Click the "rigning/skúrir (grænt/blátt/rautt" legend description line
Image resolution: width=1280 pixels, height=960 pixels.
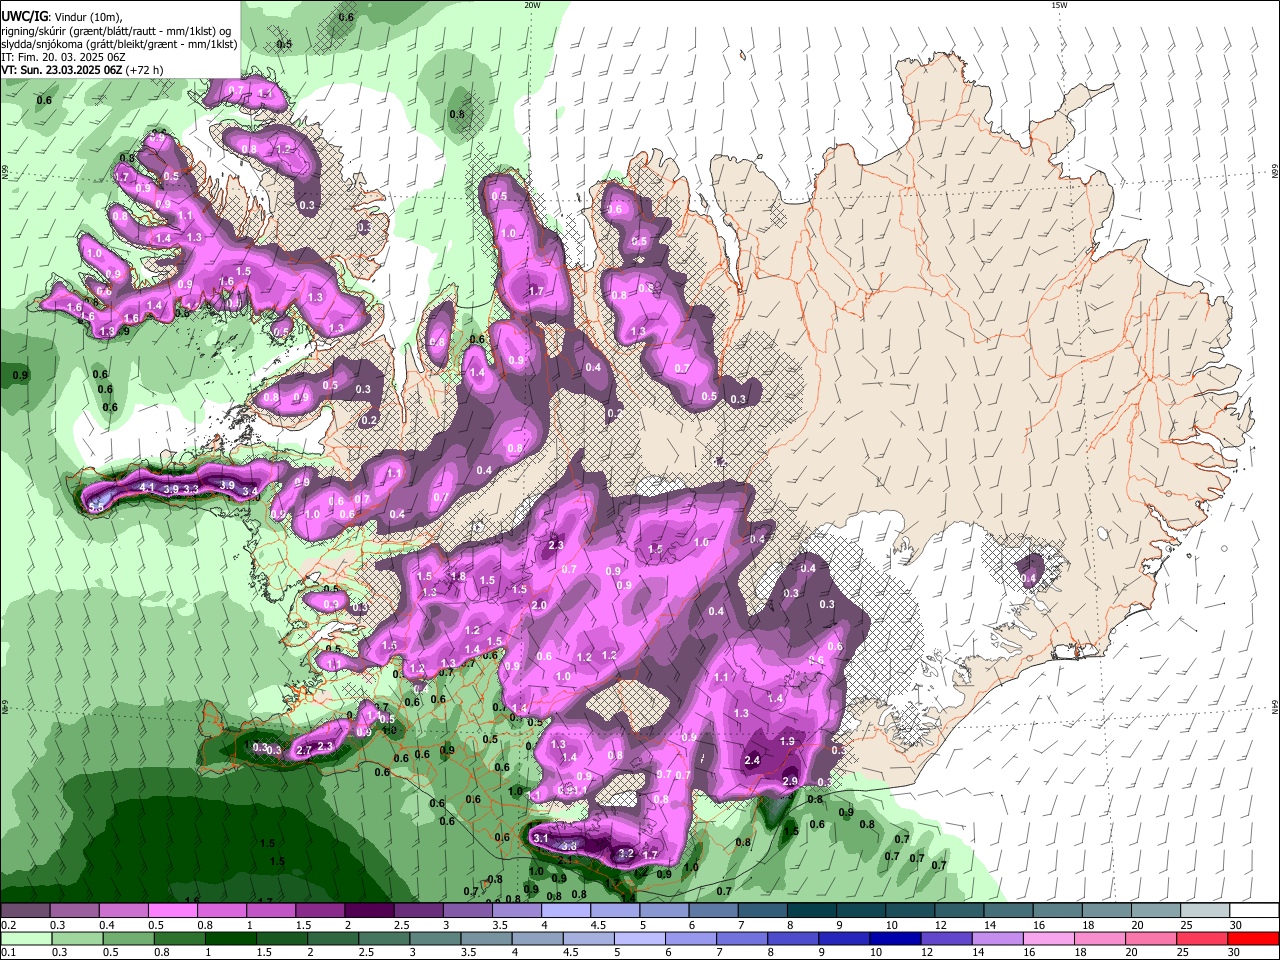(x=115, y=31)
